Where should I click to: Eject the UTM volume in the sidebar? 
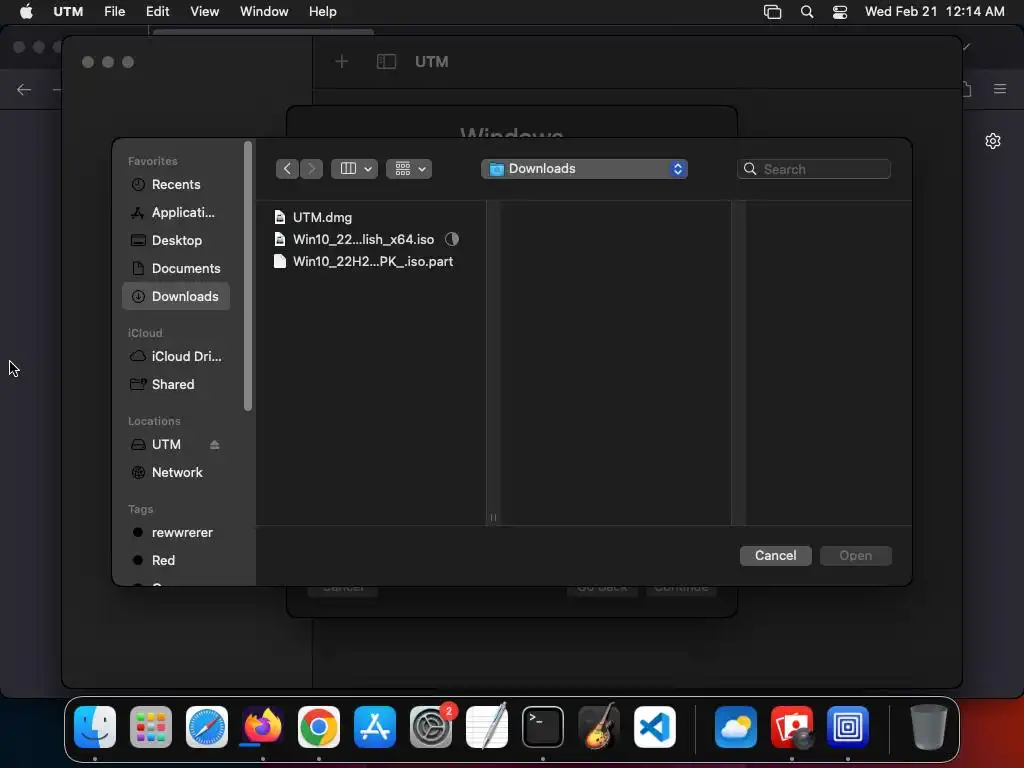pos(214,445)
